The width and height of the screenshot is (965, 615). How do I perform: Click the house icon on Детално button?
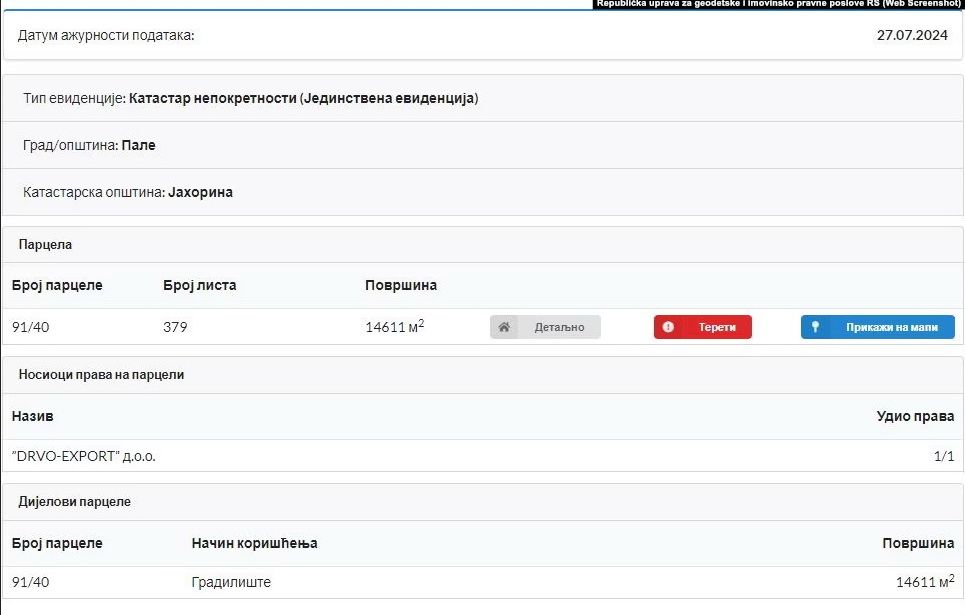tap(505, 327)
